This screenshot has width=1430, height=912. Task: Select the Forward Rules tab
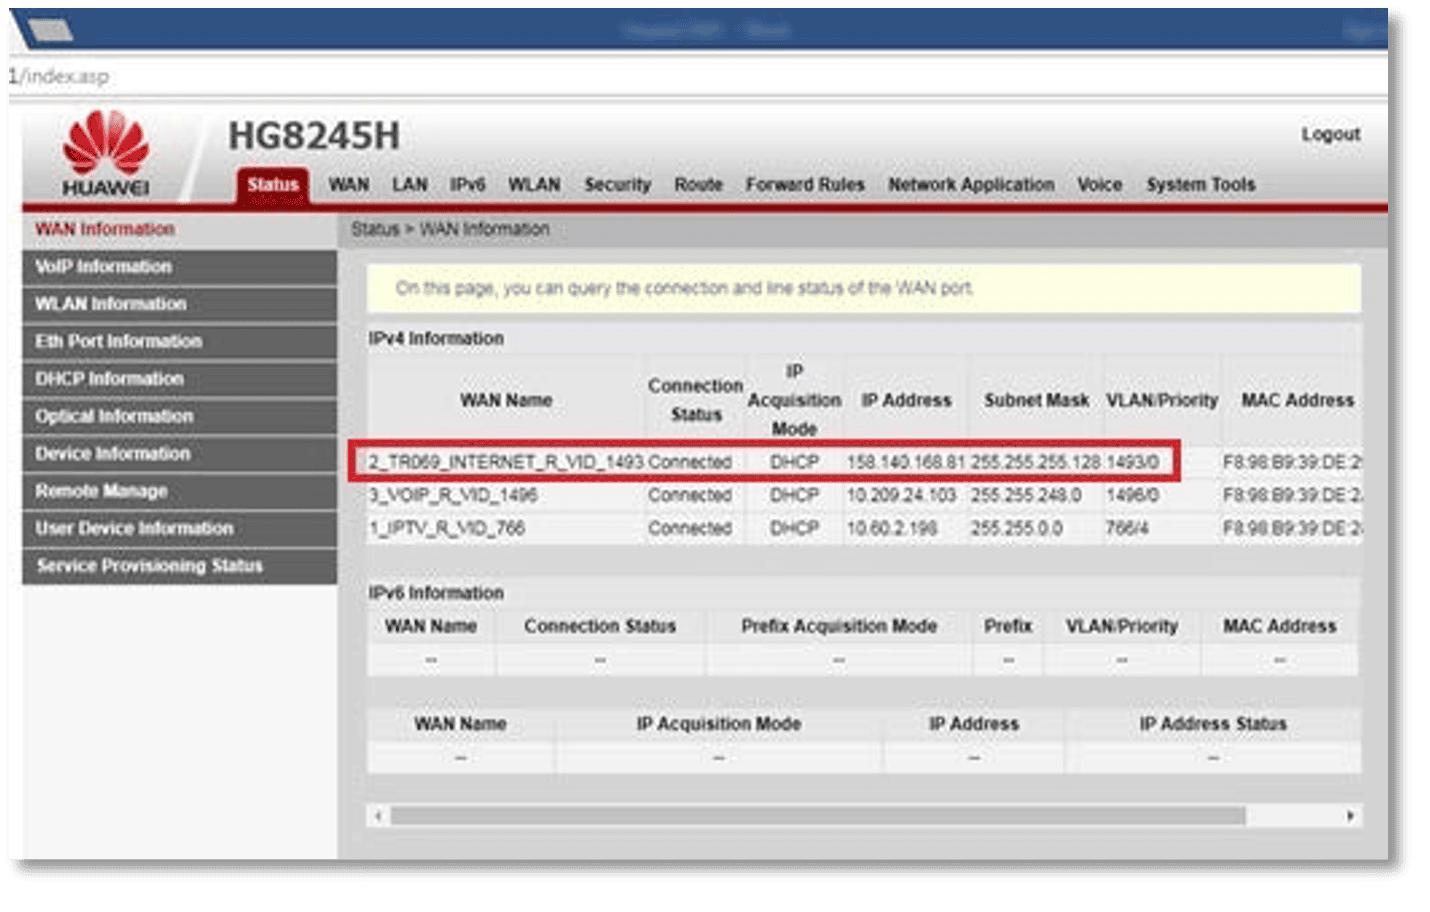coord(804,185)
